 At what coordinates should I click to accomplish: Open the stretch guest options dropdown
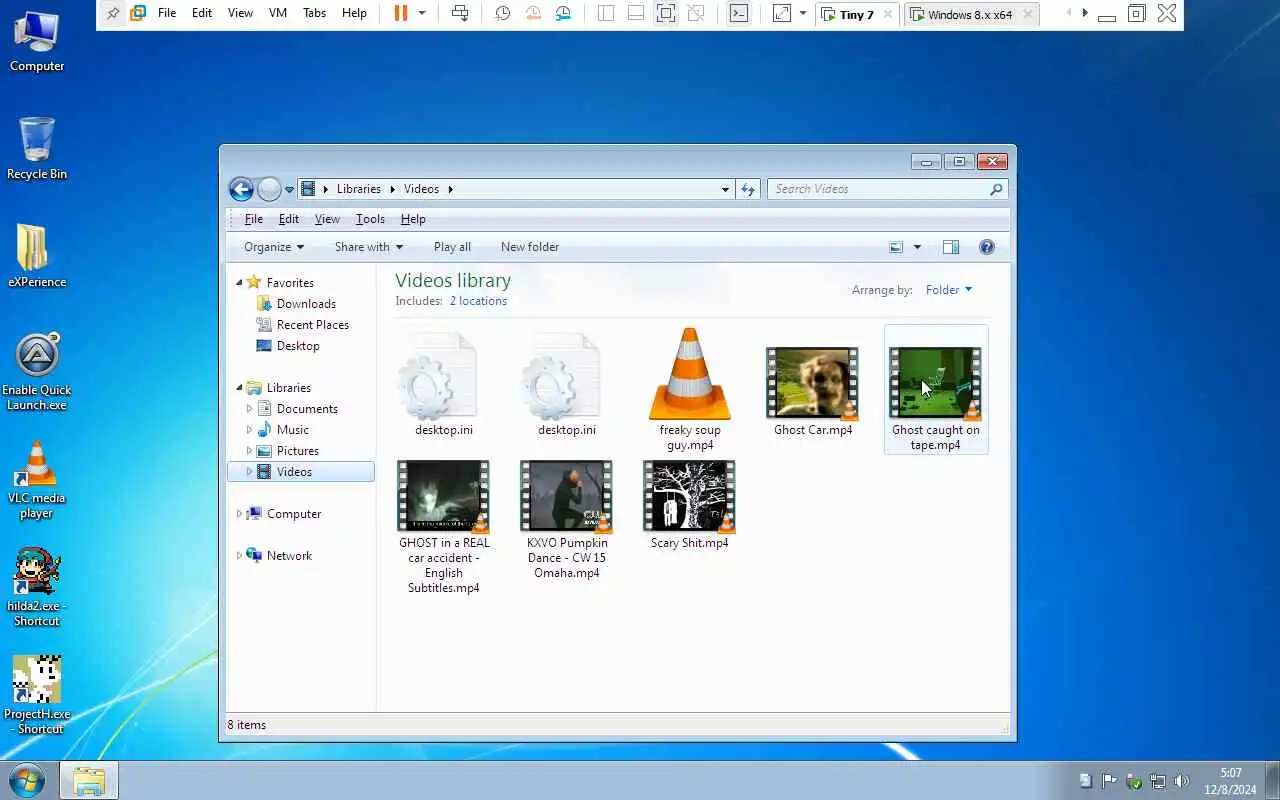pyautogui.click(x=802, y=13)
